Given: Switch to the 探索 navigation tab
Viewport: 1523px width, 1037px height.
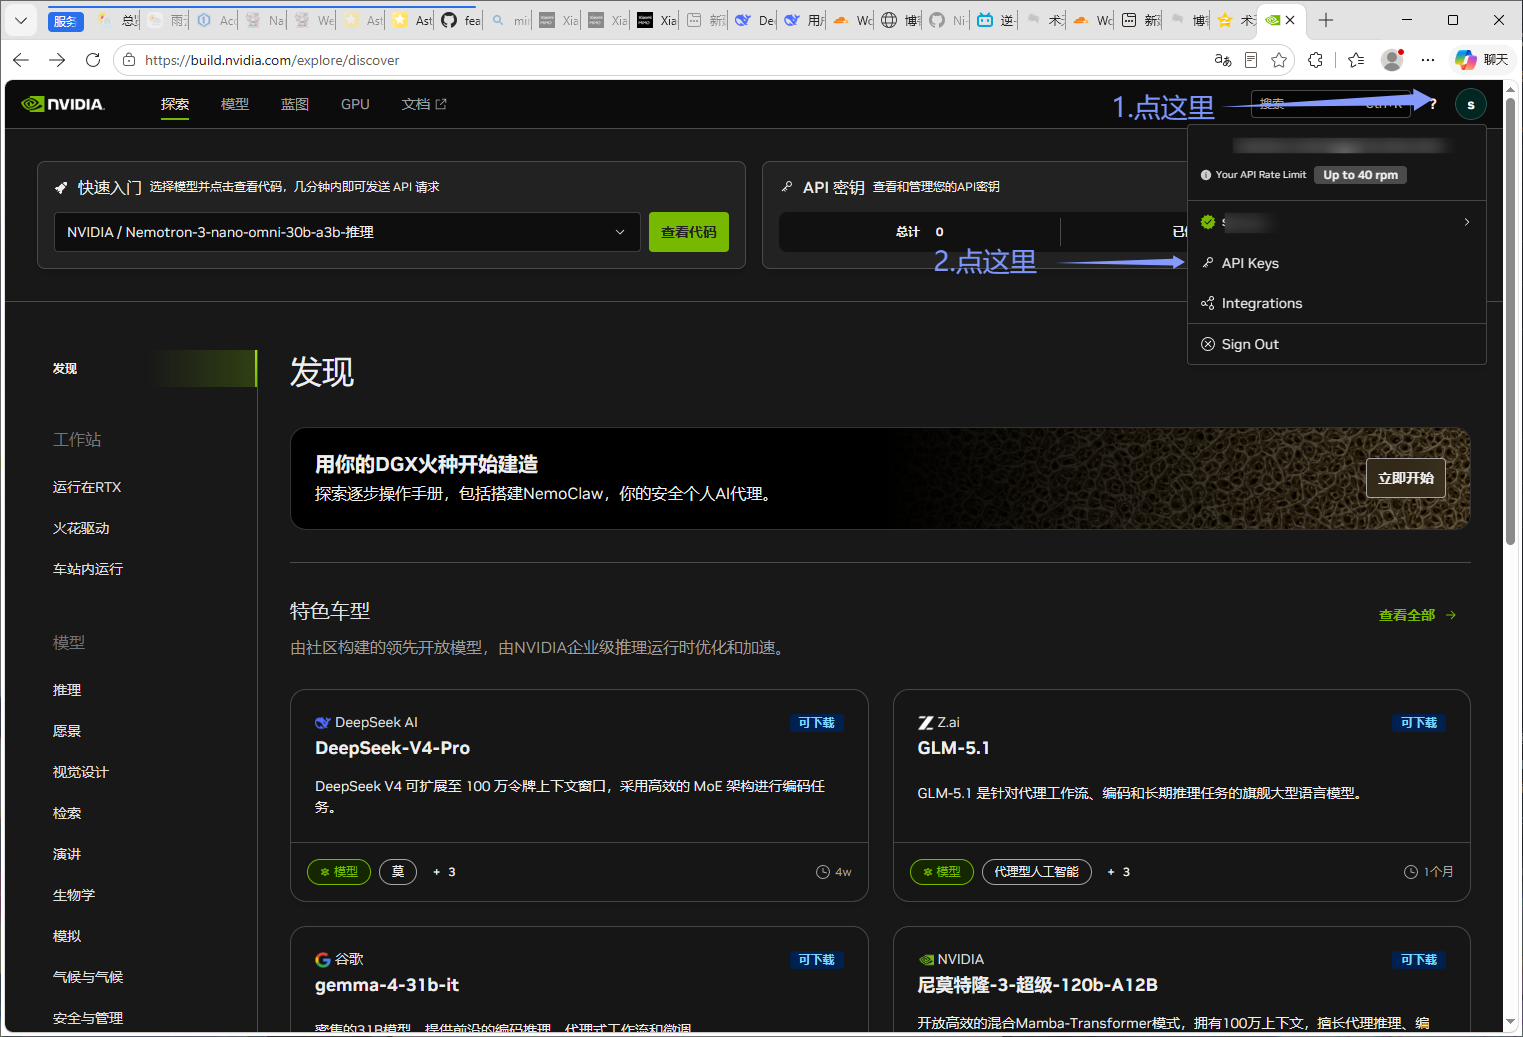Looking at the screenshot, I should click(x=175, y=104).
